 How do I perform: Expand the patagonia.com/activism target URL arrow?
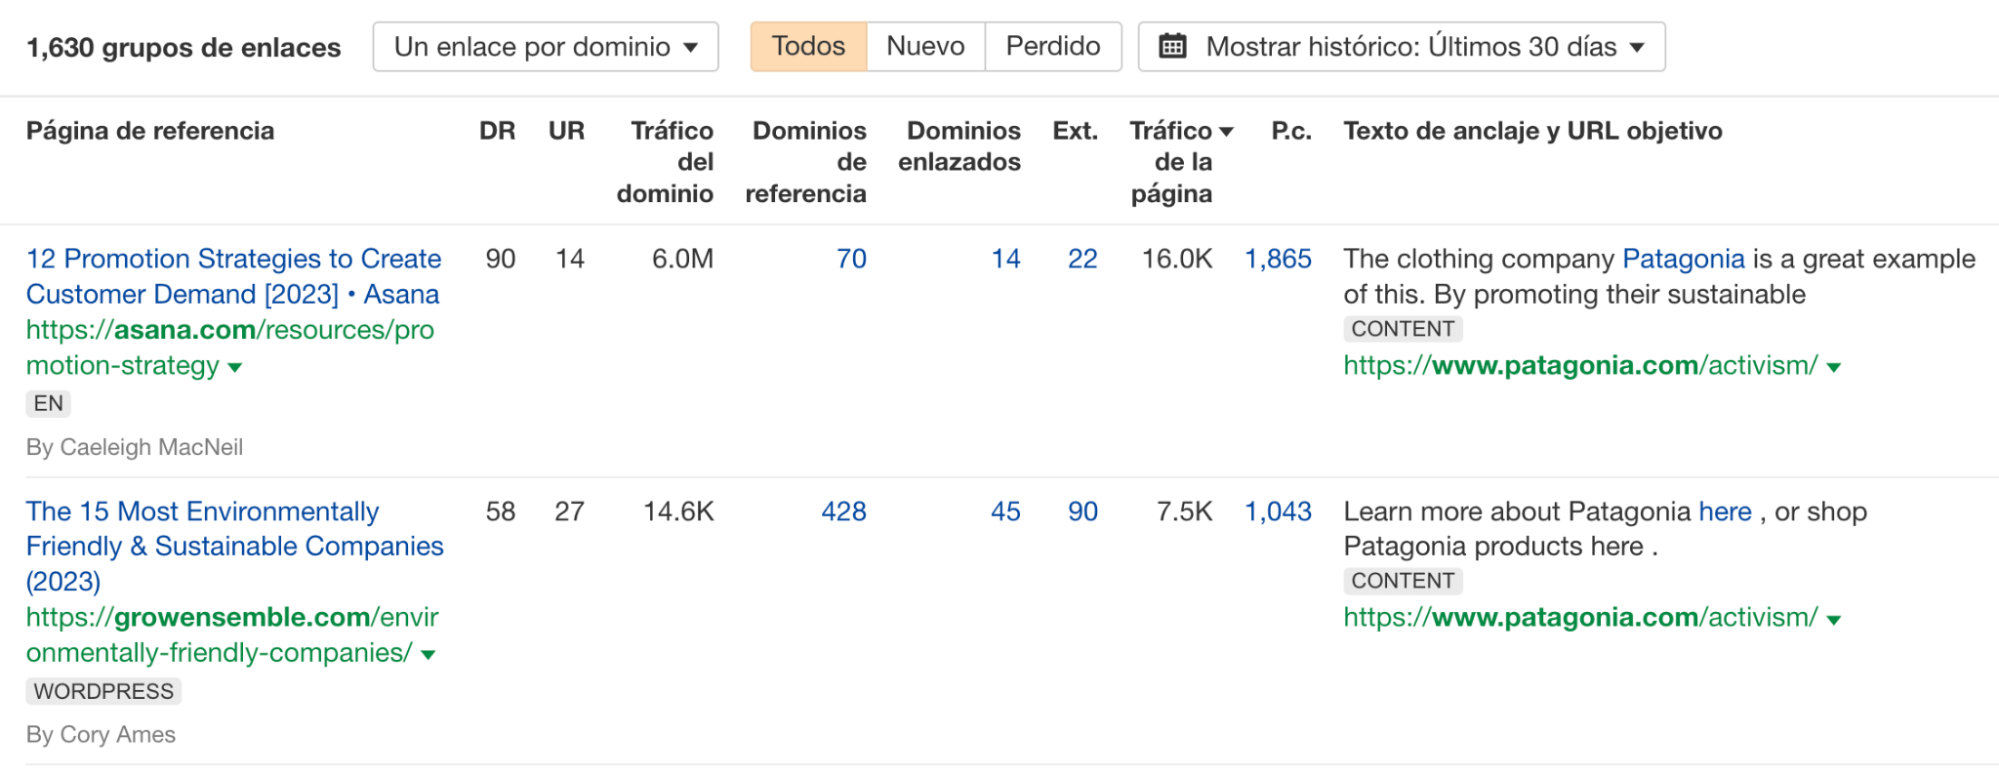pos(1831,366)
